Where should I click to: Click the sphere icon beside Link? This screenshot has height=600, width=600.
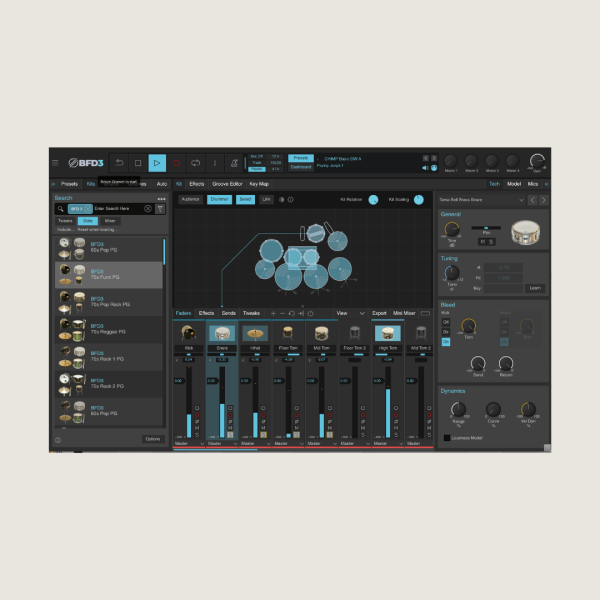[x=282, y=199]
